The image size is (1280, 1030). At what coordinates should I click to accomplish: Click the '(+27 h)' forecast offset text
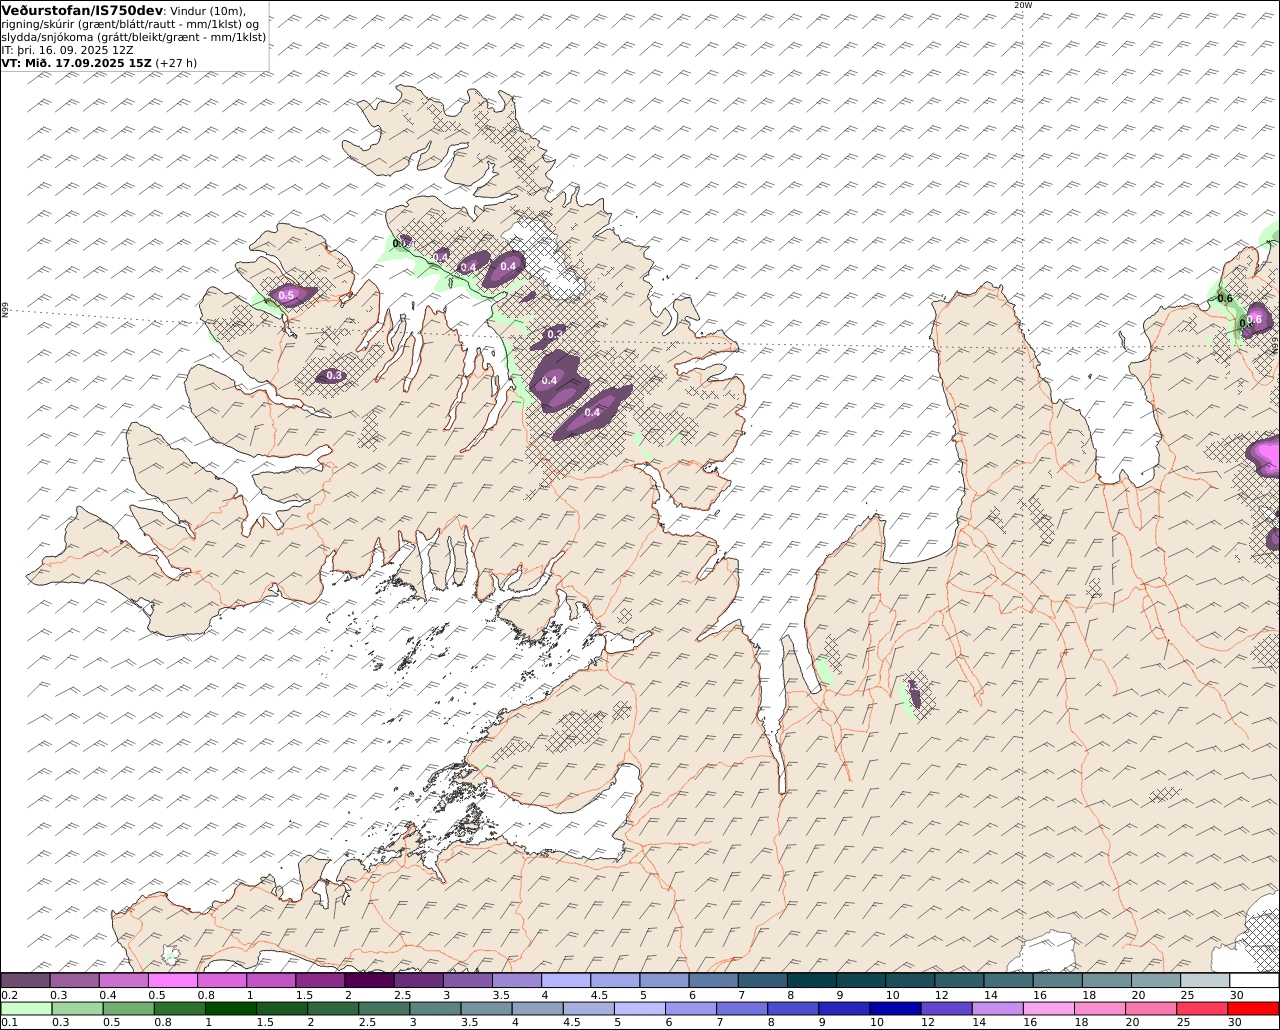pyautogui.click(x=176, y=62)
